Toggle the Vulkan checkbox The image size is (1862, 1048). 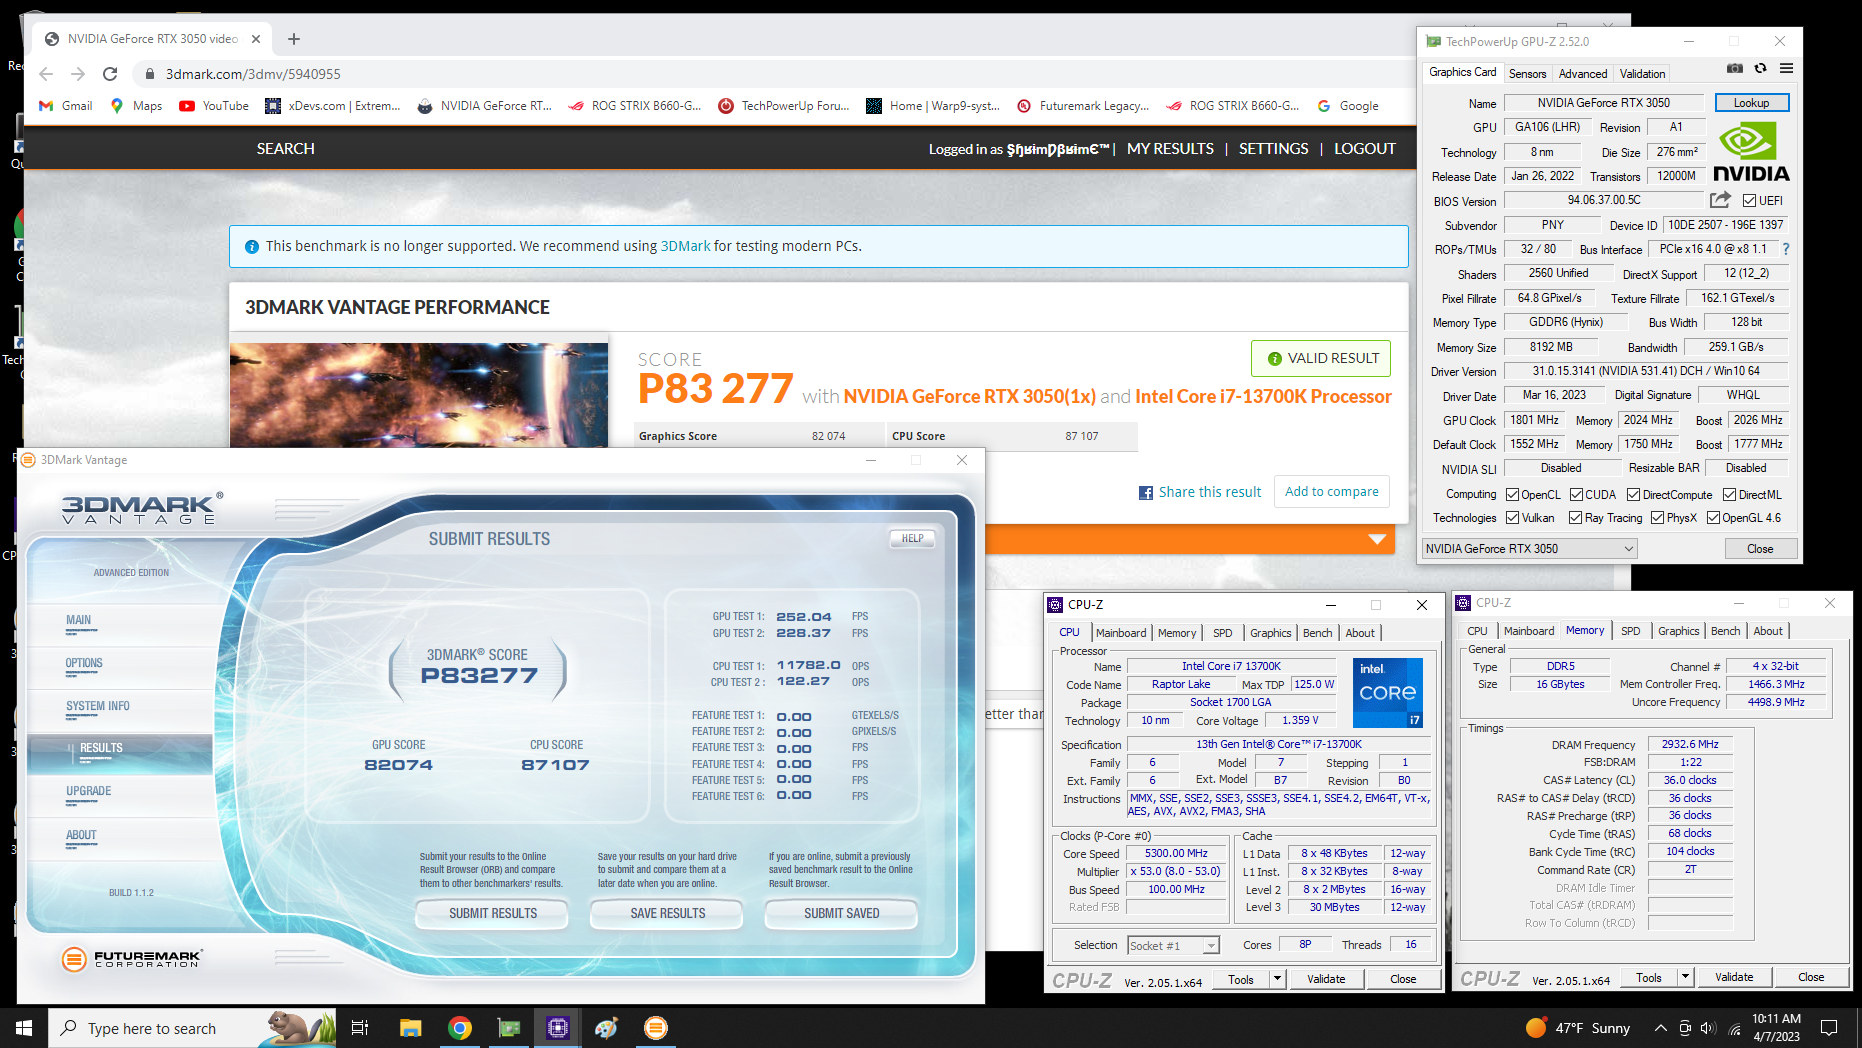point(1513,518)
